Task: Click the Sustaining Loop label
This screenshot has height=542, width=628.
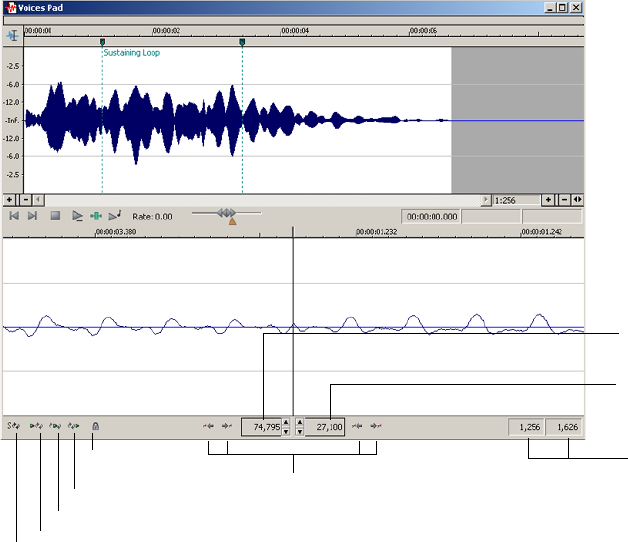Action: [x=132, y=53]
